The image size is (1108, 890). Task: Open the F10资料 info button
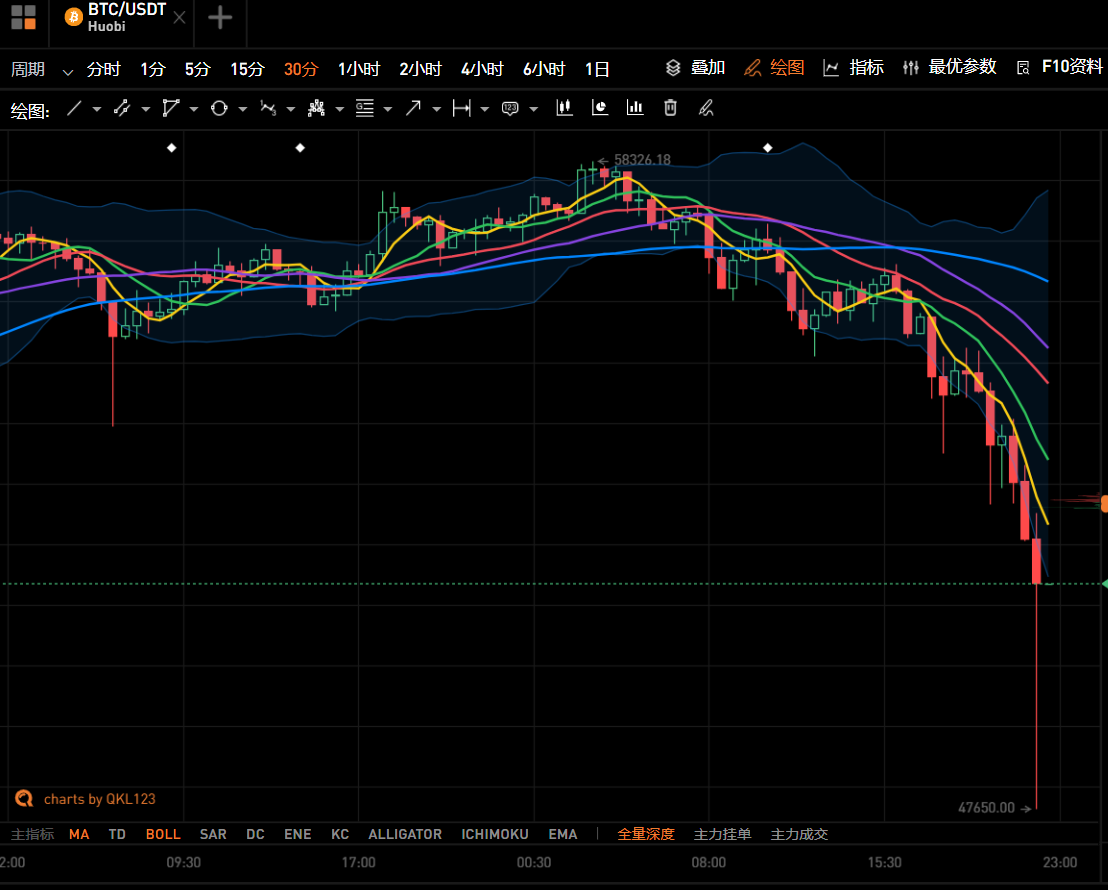[1060, 67]
